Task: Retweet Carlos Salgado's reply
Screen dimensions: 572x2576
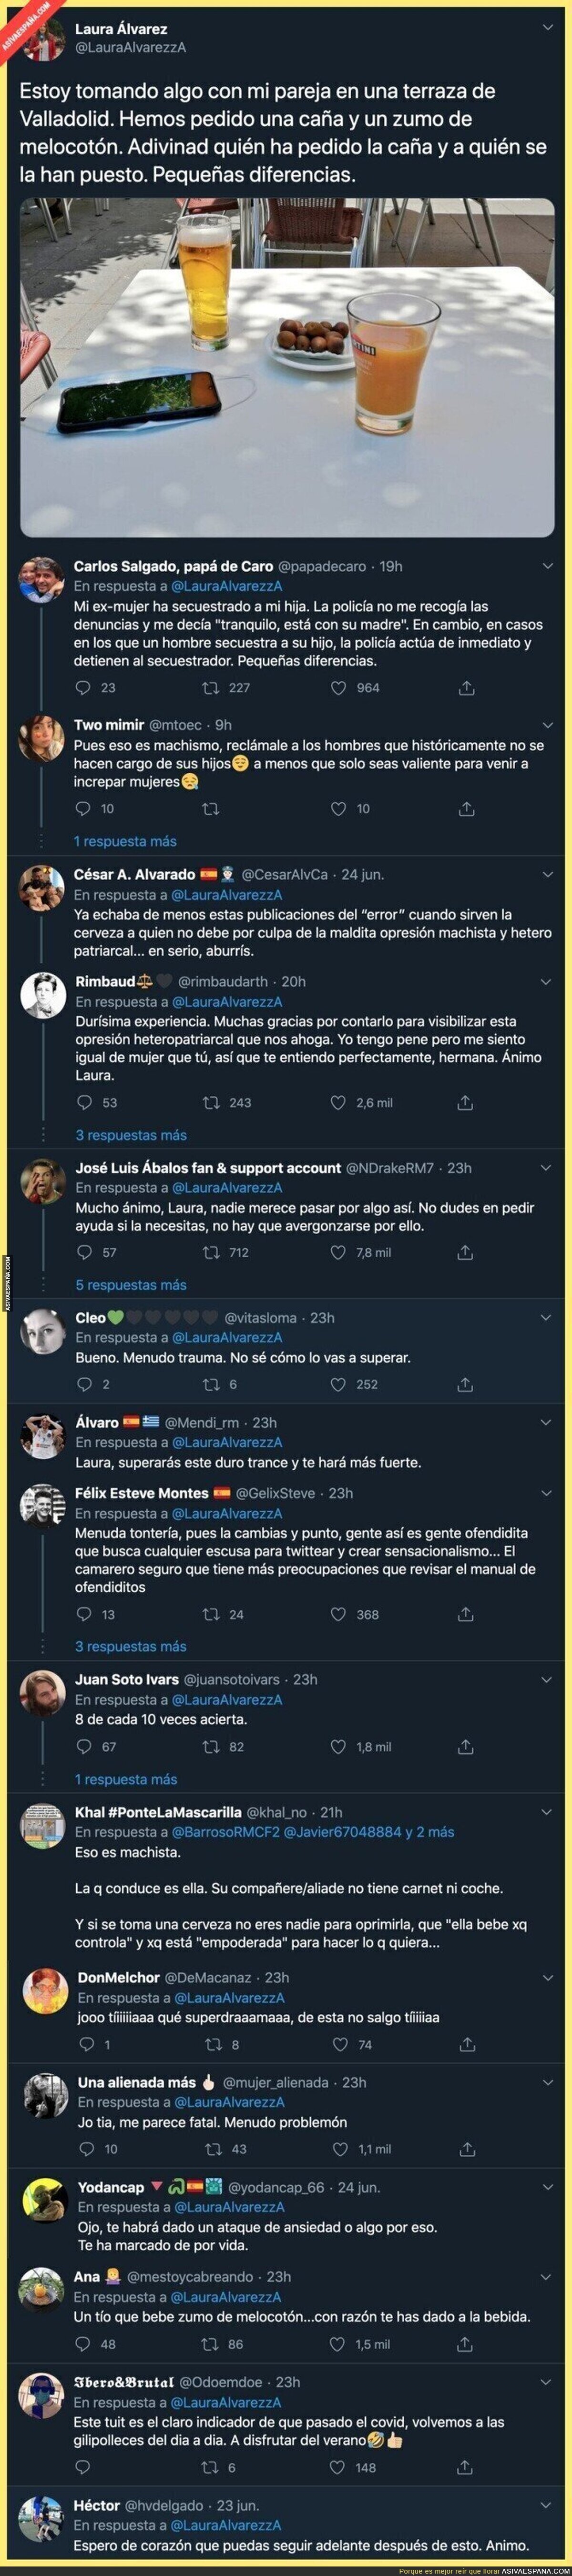Action: 211,688
